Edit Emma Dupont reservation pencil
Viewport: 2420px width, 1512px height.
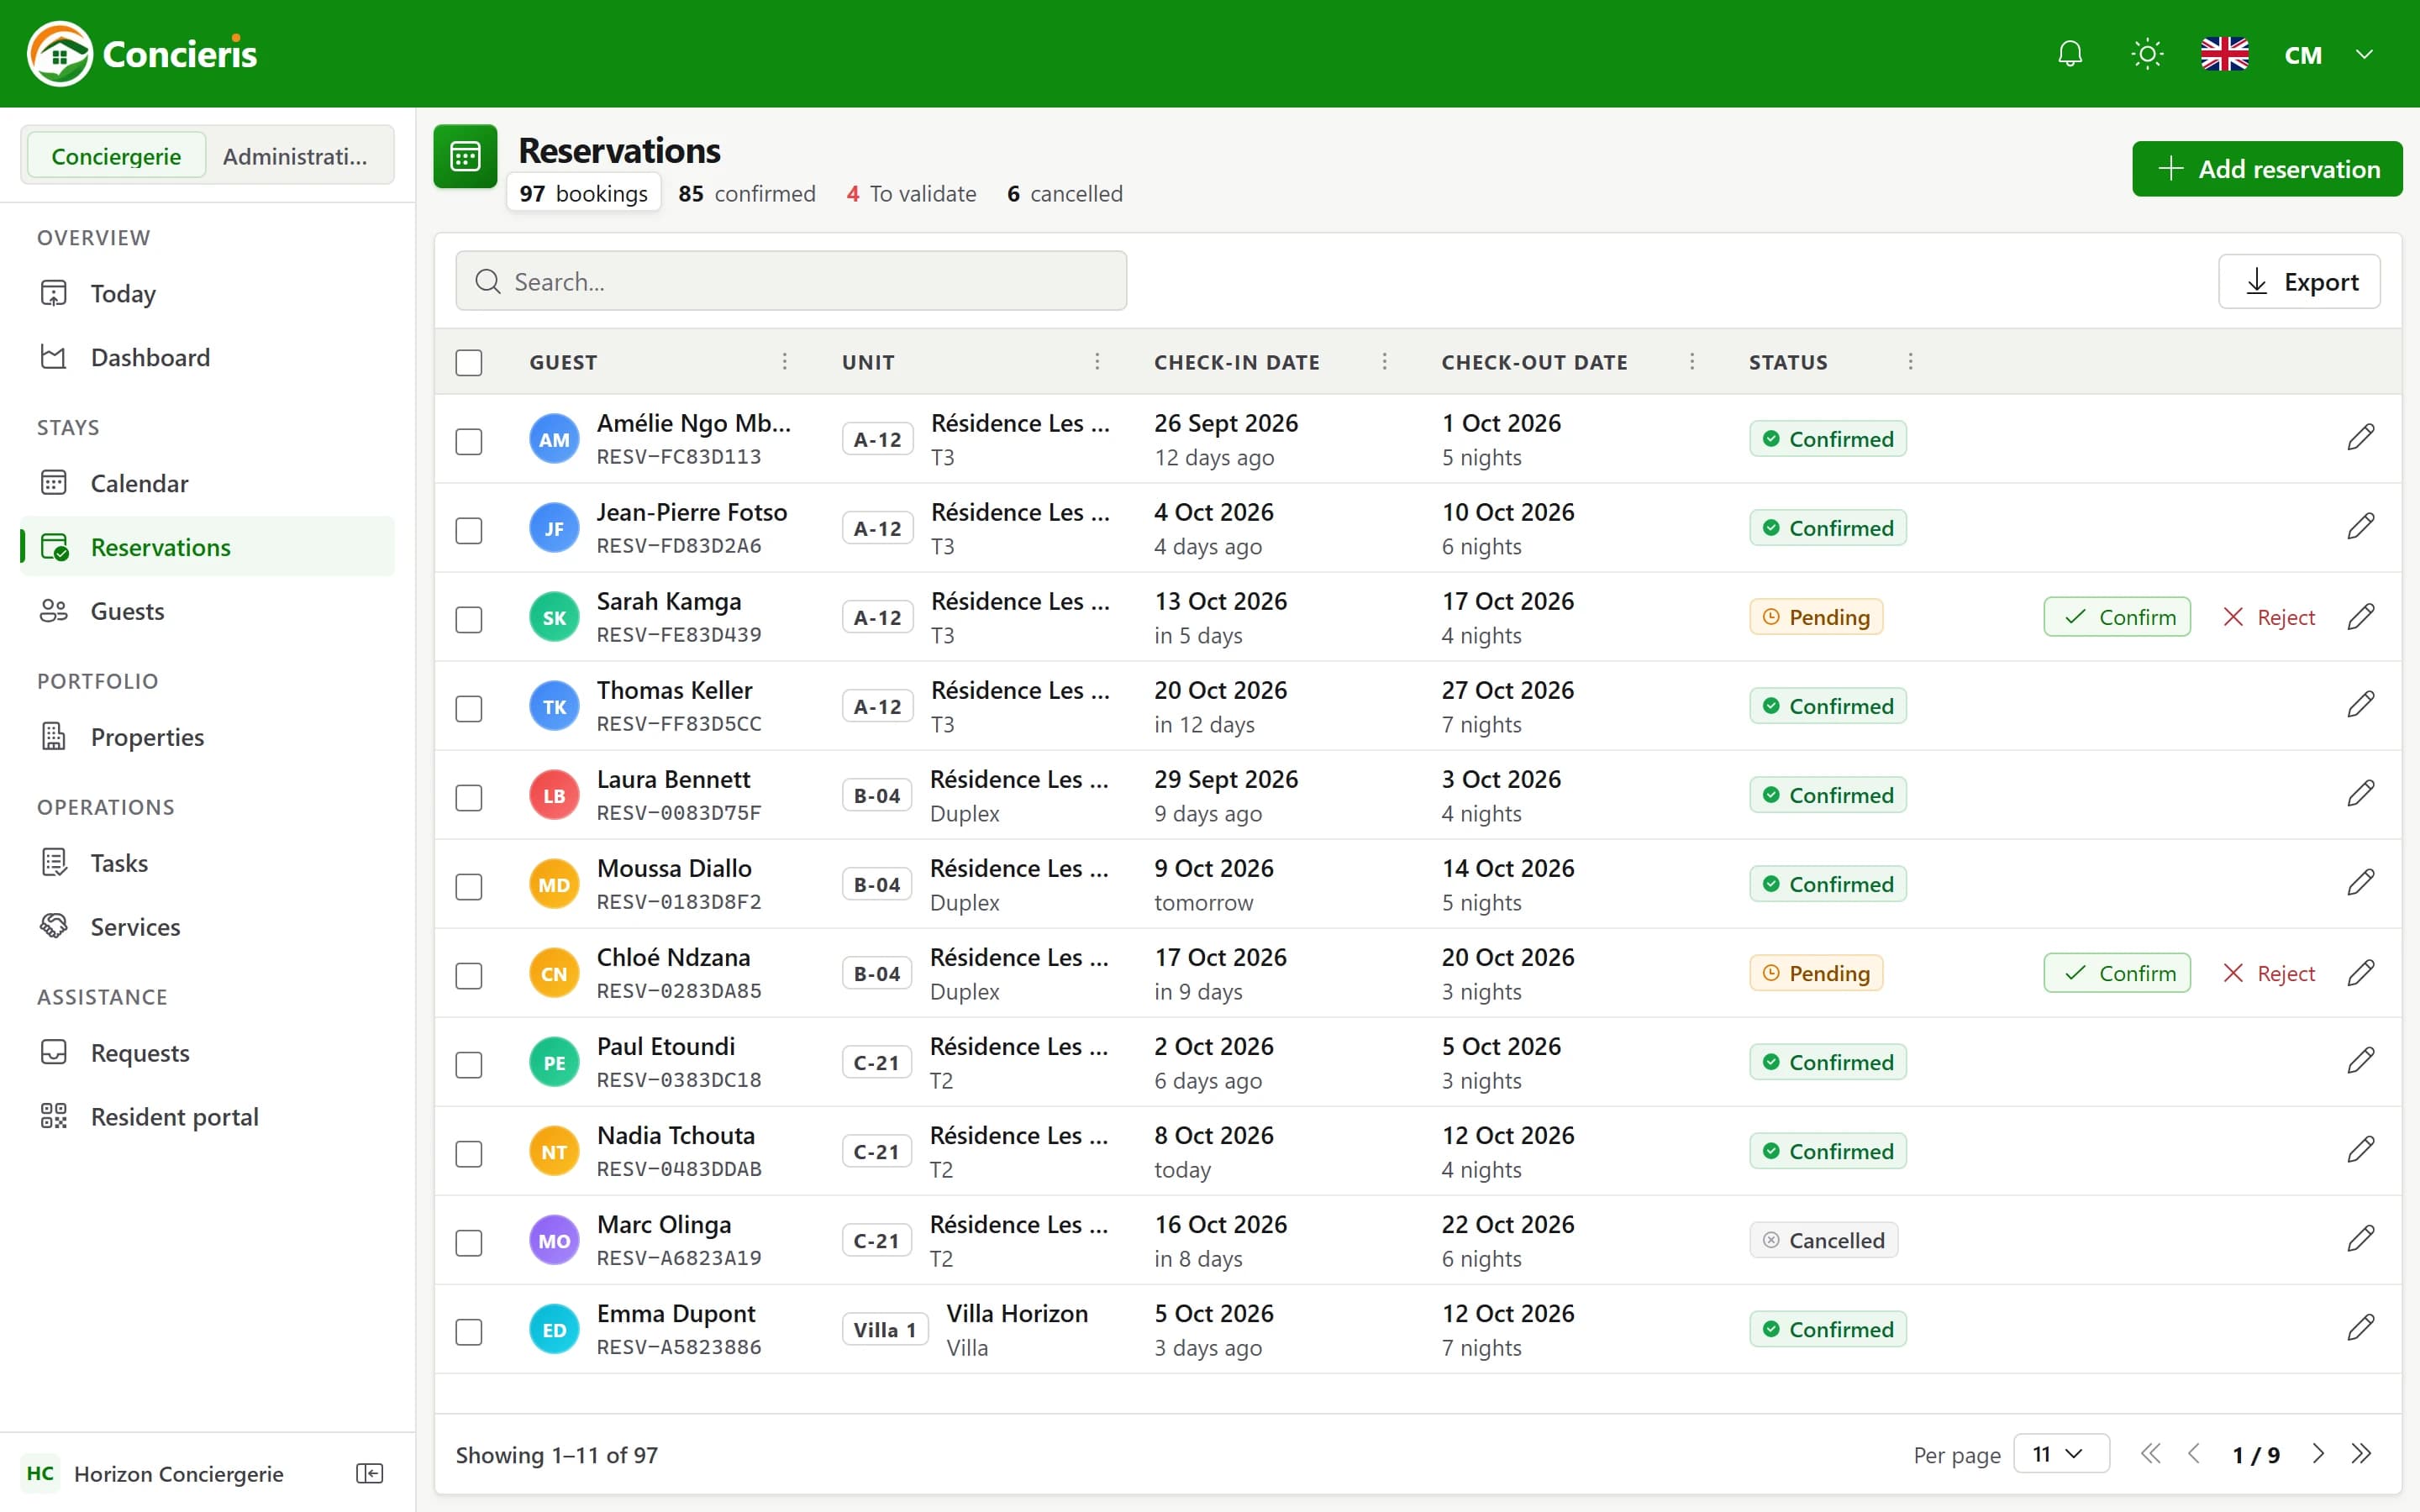point(2360,1328)
